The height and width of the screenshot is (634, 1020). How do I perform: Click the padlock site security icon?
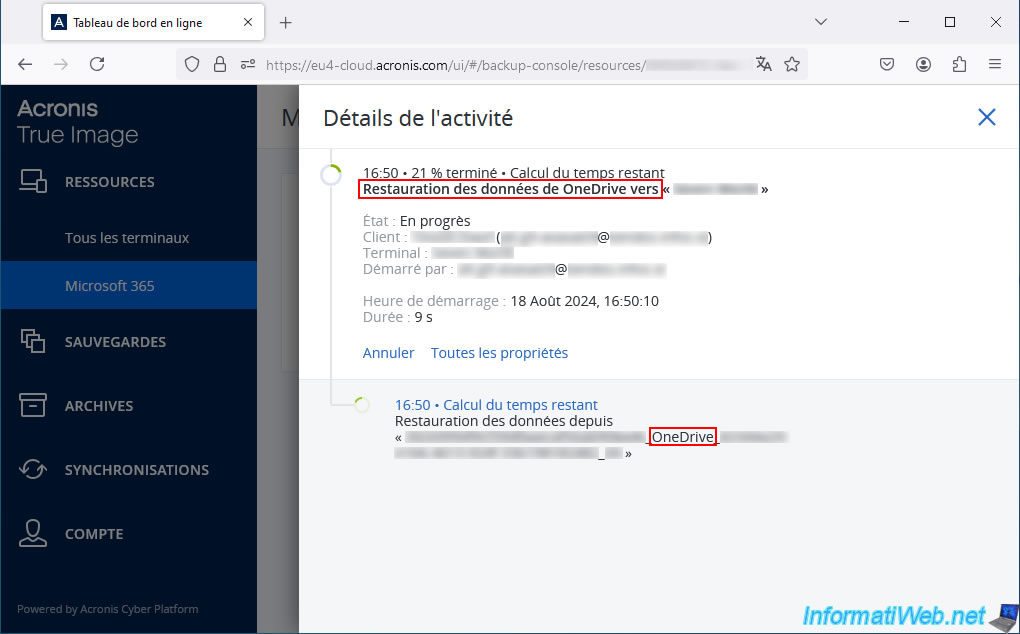[x=220, y=64]
